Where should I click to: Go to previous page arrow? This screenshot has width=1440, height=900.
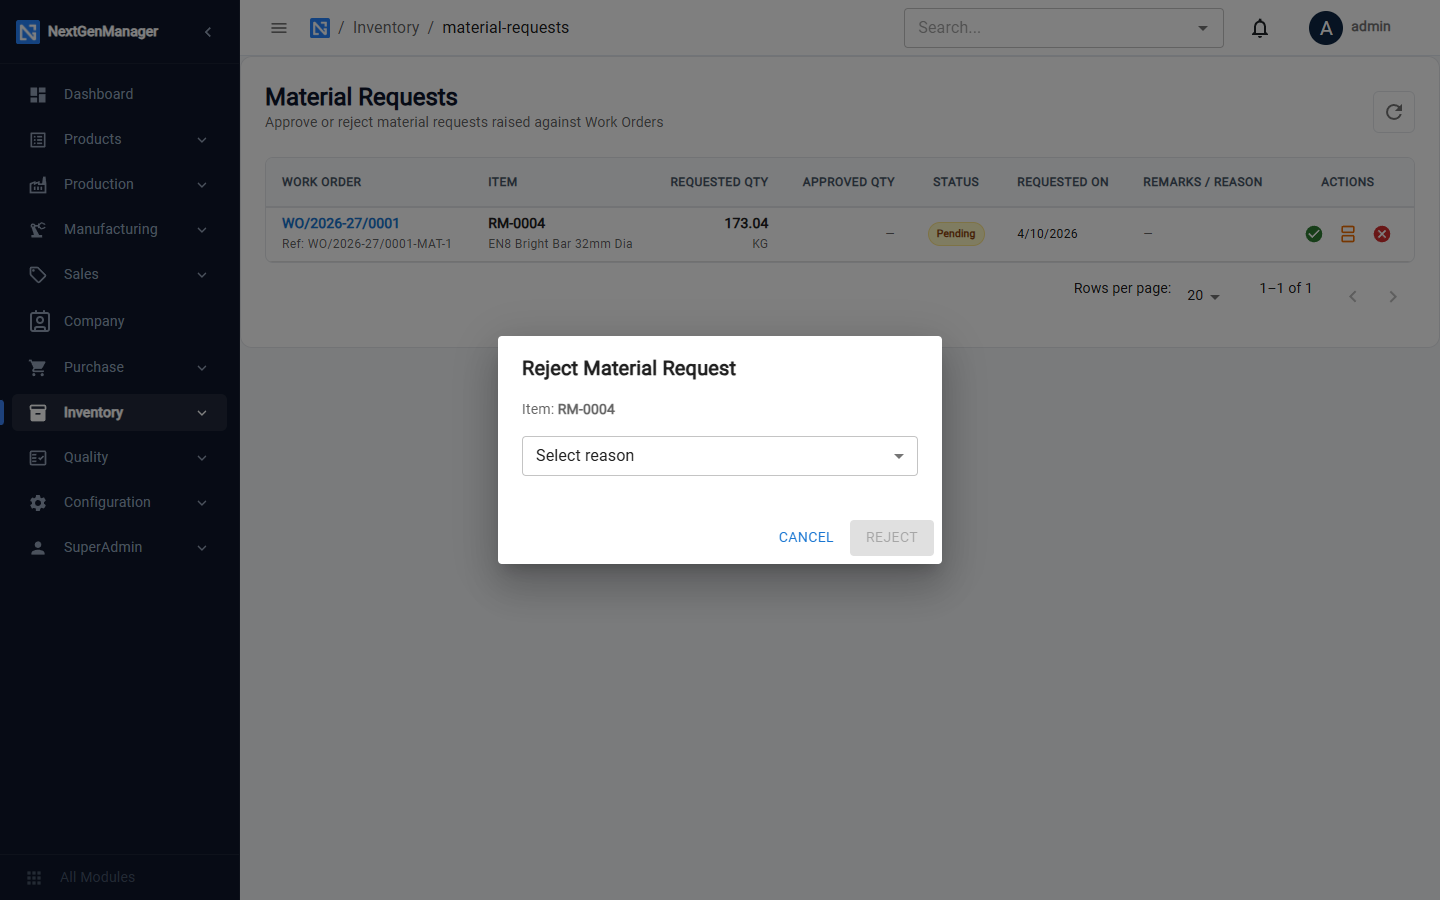(x=1353, y=296)
